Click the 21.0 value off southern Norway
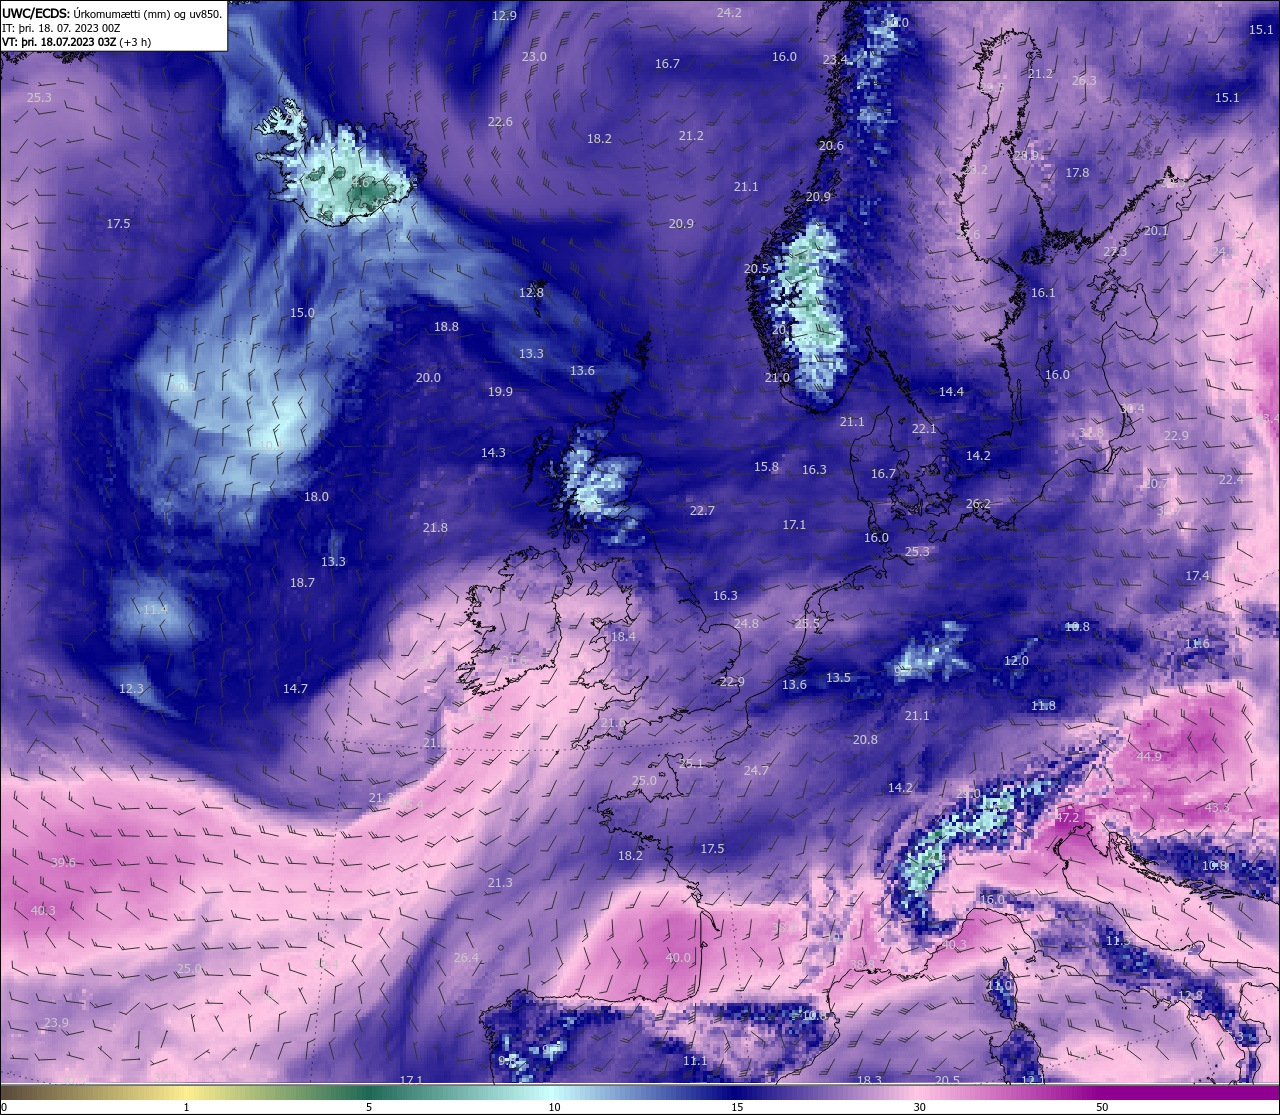This screenshot has height=1115, width=1280. [x=777, y=378]
